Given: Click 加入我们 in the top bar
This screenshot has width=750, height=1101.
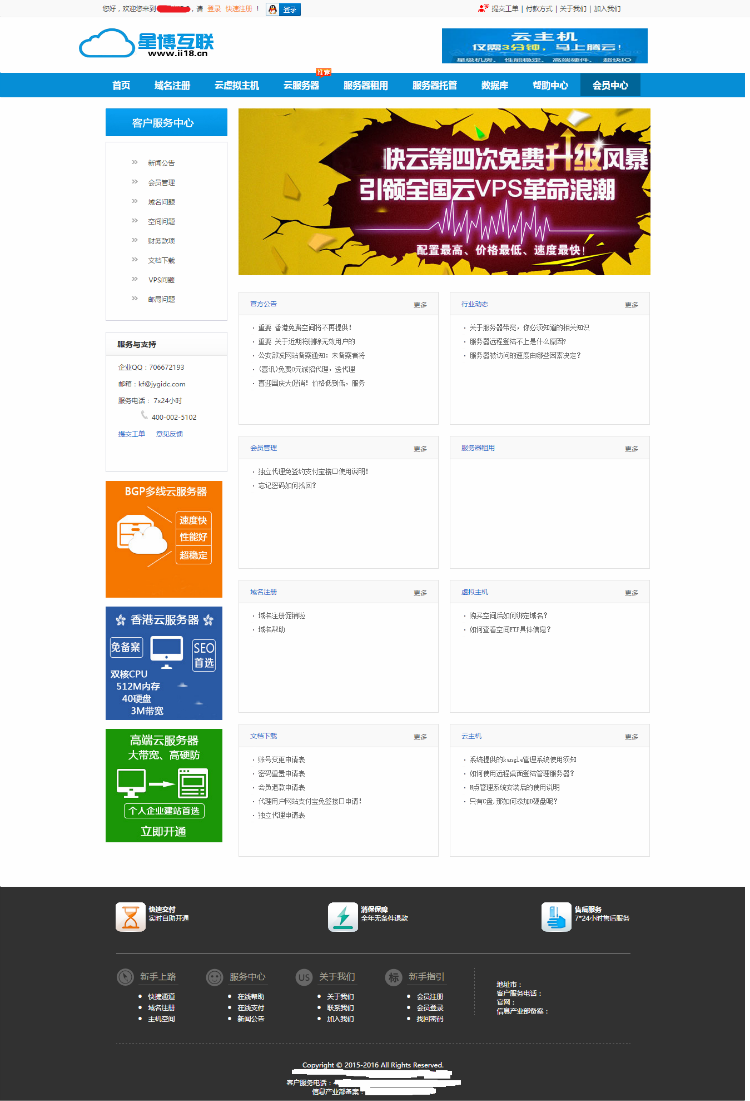Looking at the screenshot, I should coord(607,9).
